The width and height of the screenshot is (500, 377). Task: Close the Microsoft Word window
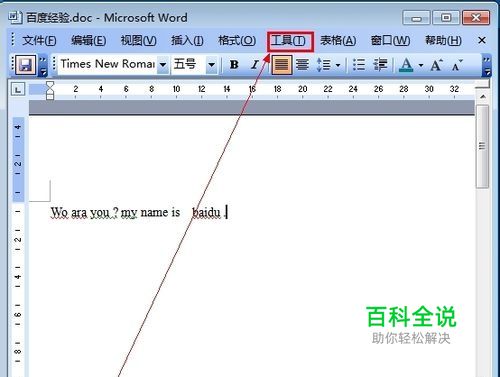tap(476, 18)
